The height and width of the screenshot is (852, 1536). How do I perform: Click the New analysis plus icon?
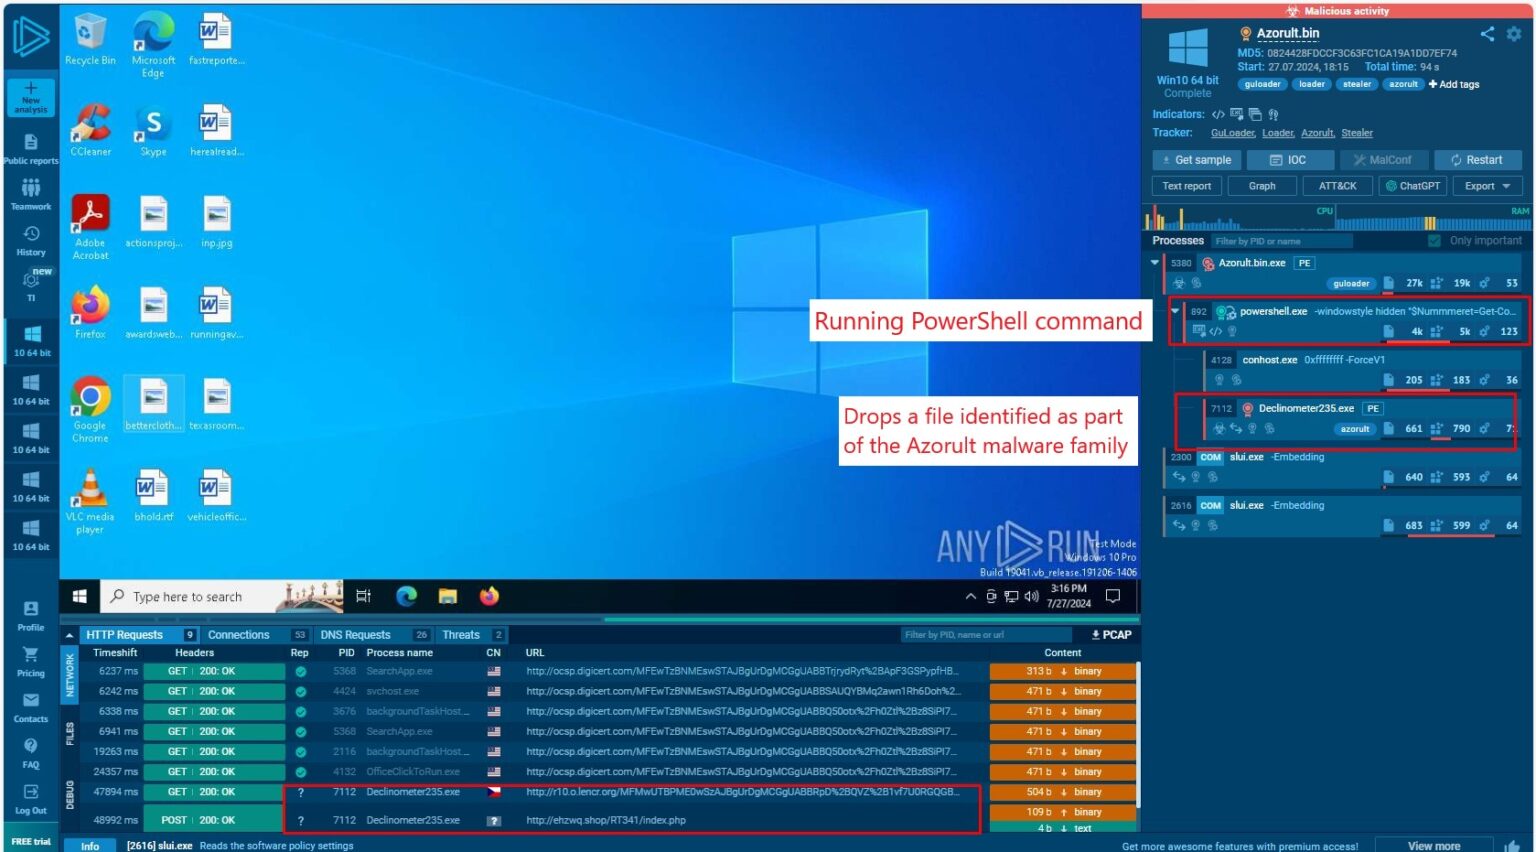click(31, 89)
